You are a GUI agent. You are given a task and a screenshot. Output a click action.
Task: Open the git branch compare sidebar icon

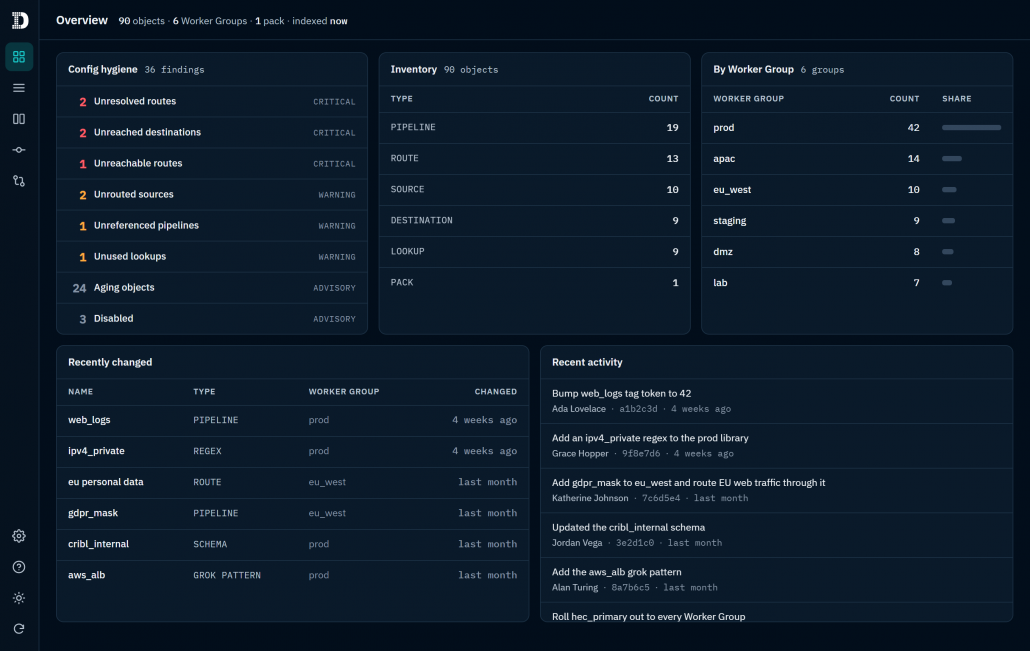tap(19, 181)
